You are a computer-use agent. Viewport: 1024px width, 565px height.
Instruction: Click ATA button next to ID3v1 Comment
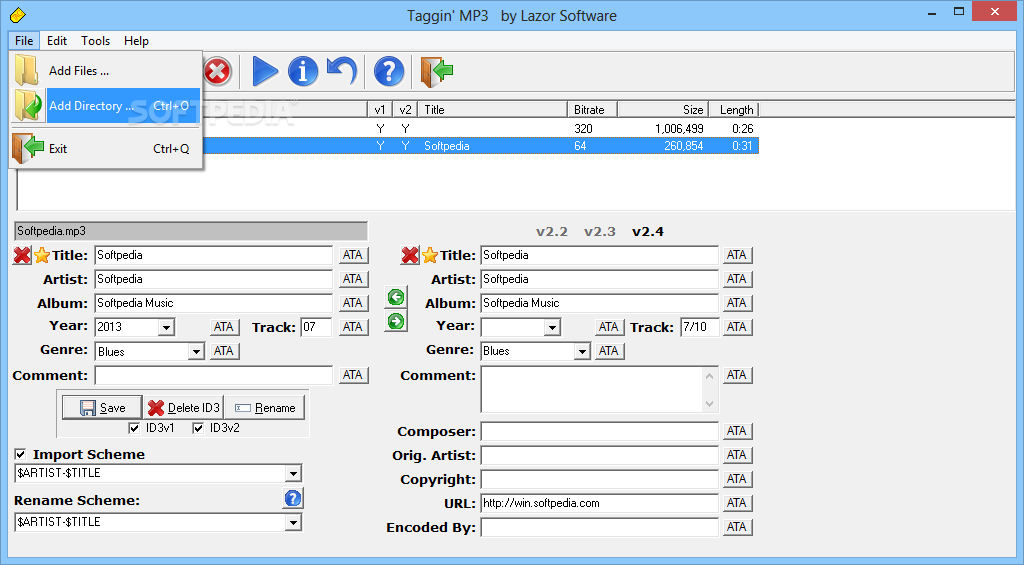(353, 375)
